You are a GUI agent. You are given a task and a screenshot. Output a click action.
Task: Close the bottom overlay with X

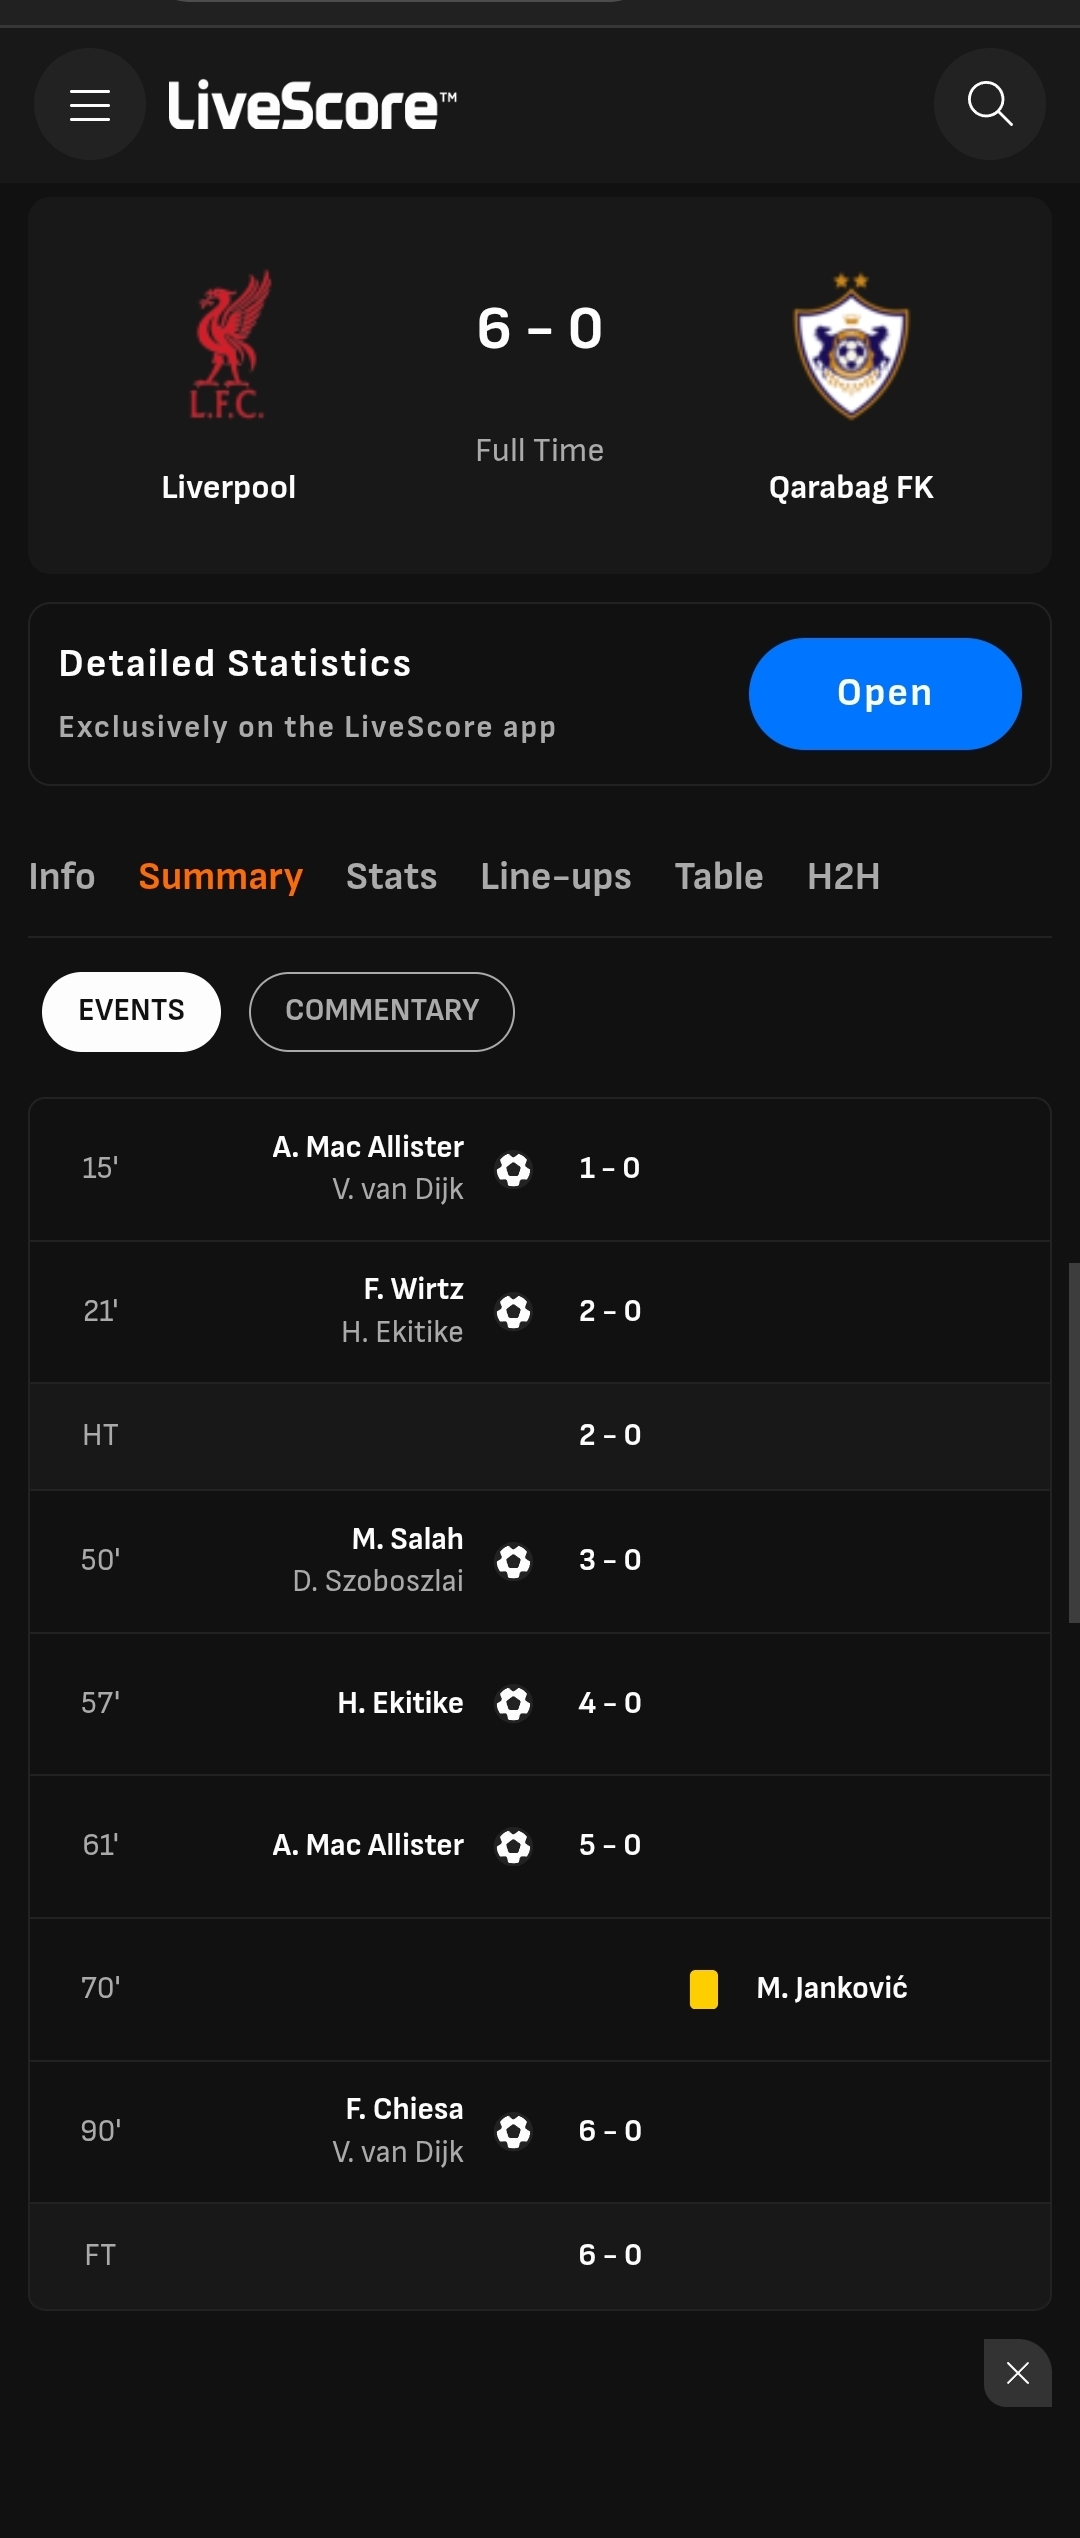point(1018,2373)
